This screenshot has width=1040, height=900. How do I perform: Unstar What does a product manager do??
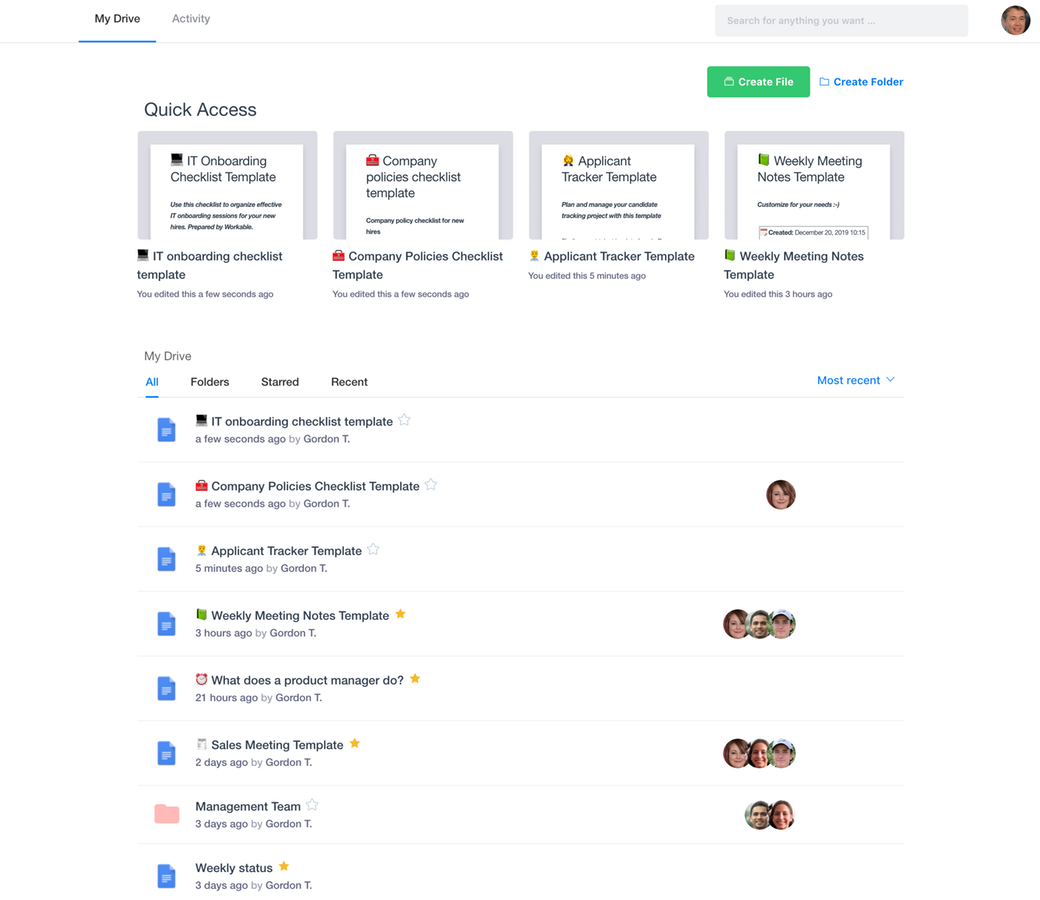[x=415, y=678]
